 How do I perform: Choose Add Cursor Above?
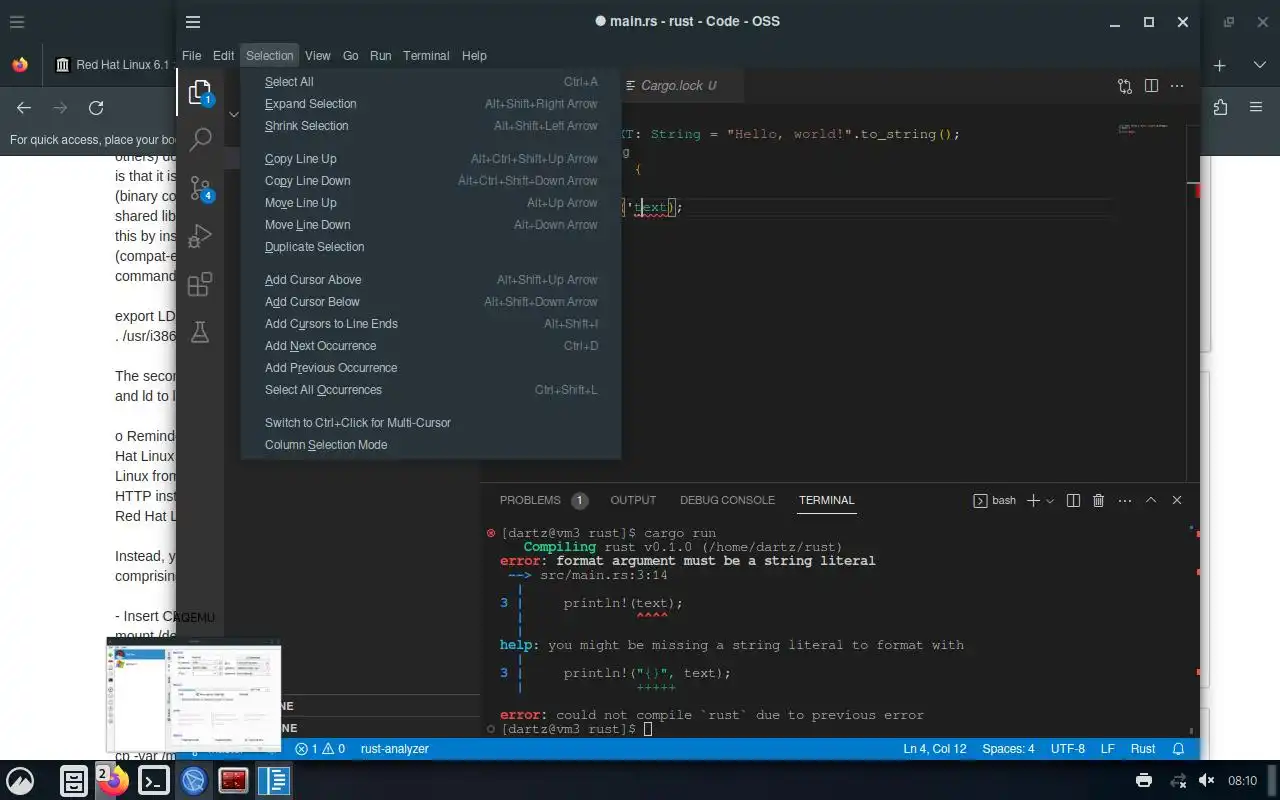coord(431,280)
